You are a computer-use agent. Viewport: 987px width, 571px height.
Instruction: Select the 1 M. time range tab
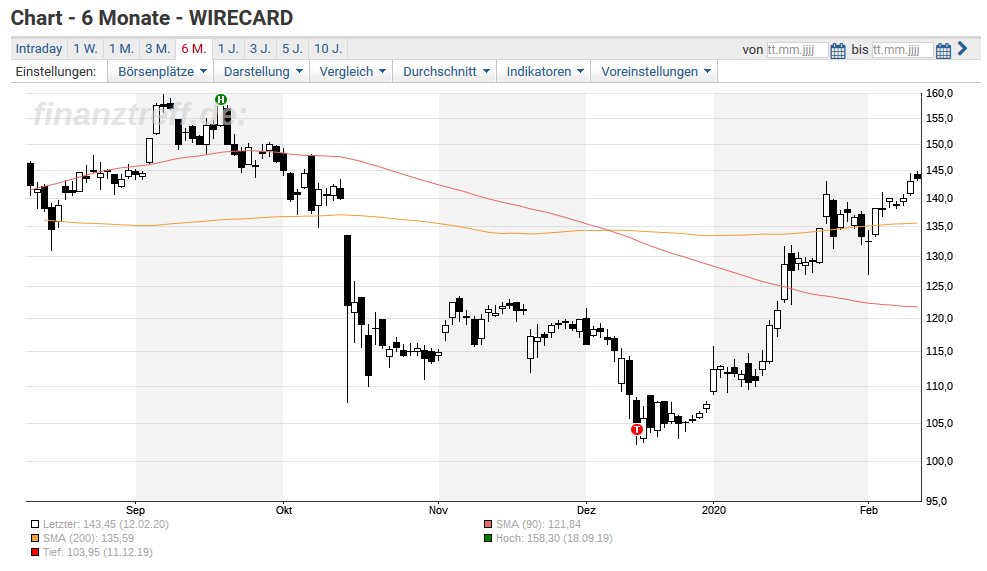[x=121, y=48]
